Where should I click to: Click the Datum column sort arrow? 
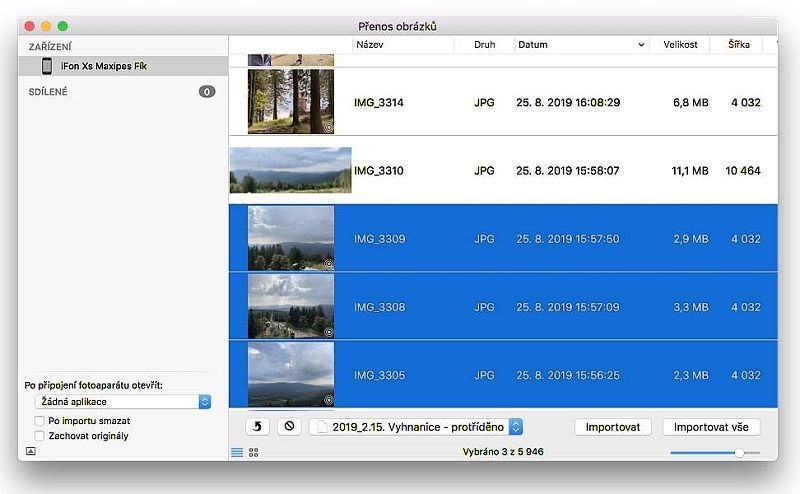point(641,45)
